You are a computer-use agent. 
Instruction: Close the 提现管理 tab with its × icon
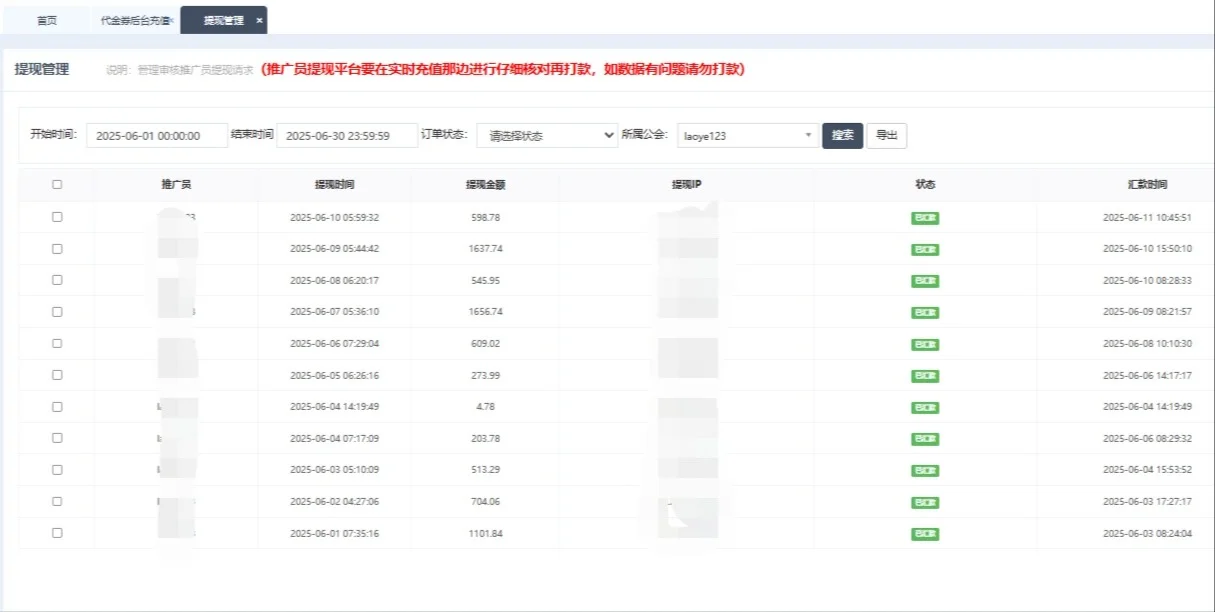(x=257, y=19)
